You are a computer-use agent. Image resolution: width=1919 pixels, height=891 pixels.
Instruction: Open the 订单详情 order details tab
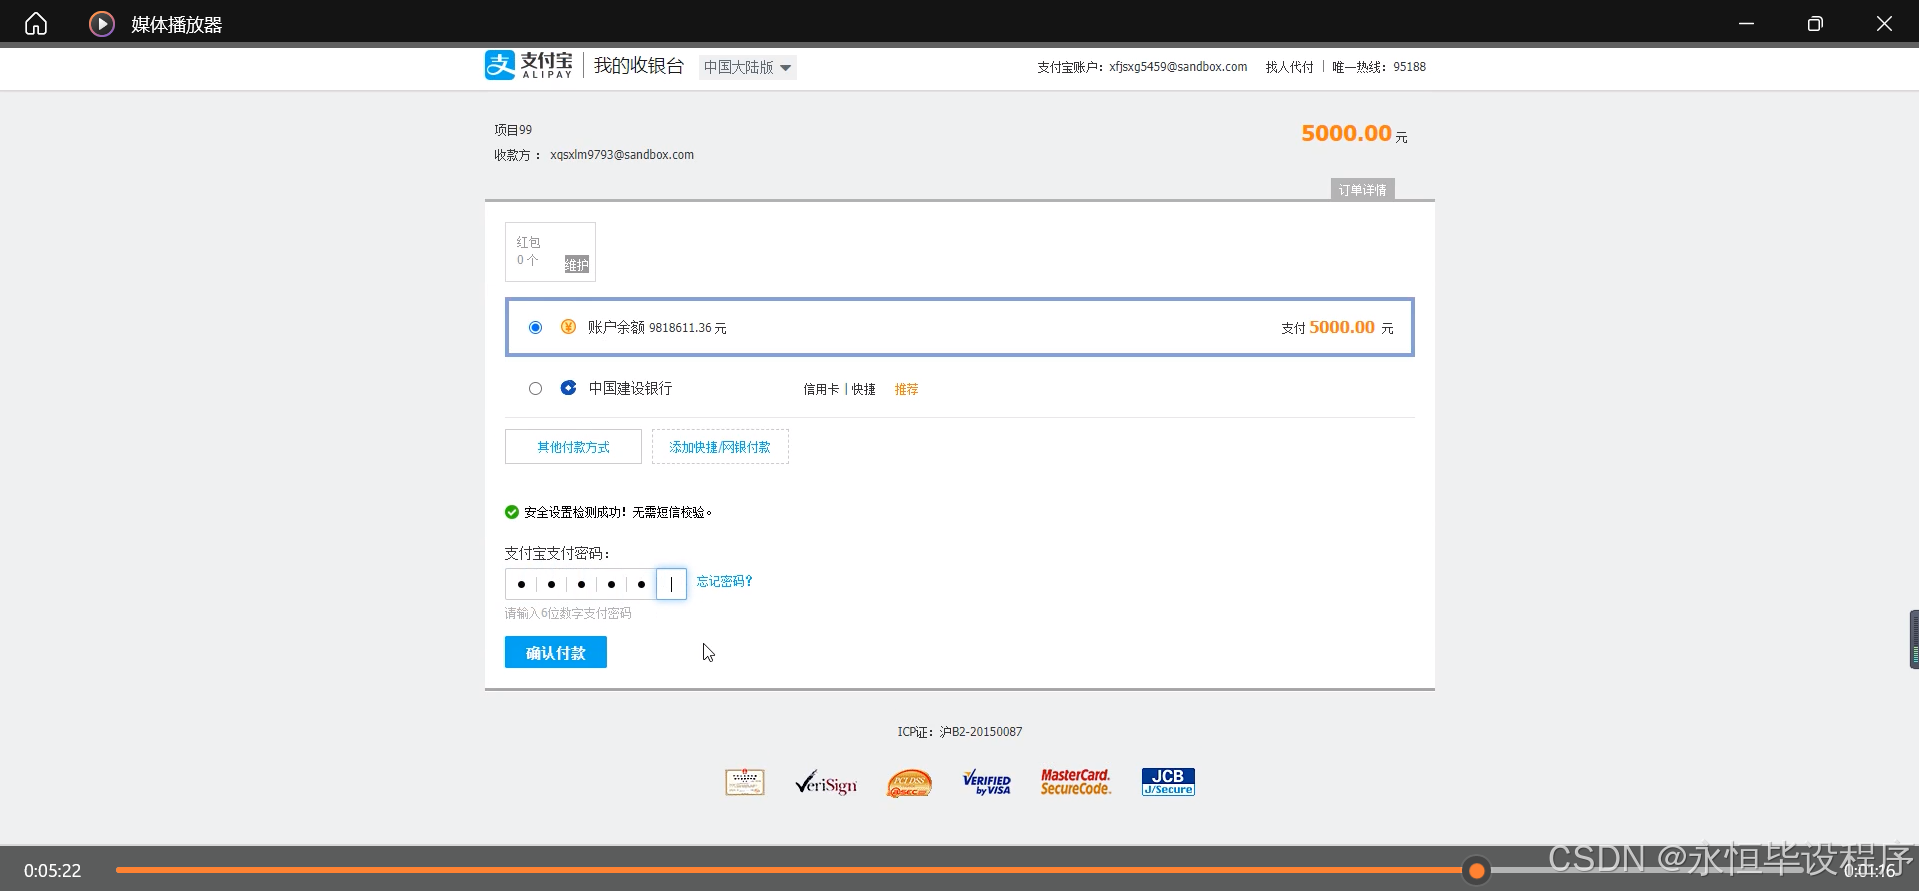point(1362,190)
